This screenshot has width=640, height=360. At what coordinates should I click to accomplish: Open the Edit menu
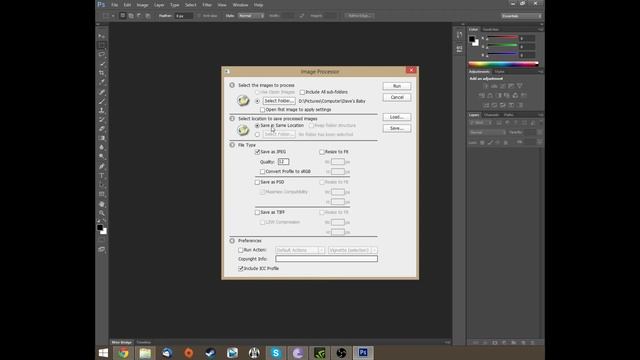click(127, 5)
